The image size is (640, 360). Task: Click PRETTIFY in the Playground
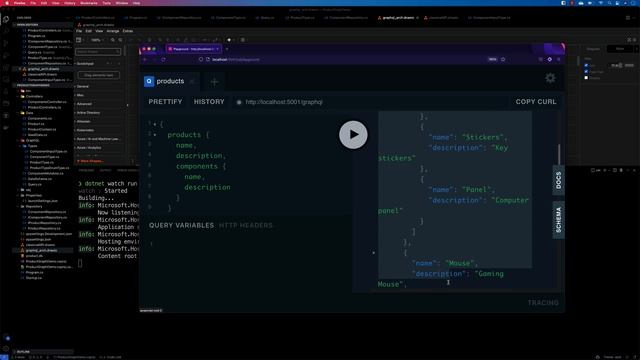pyautogui.click(x=165, y=102)
